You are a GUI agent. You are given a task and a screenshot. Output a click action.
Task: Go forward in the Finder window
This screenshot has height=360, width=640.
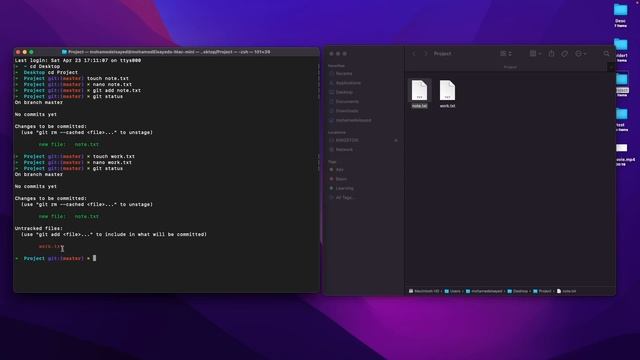click(425, 54)
